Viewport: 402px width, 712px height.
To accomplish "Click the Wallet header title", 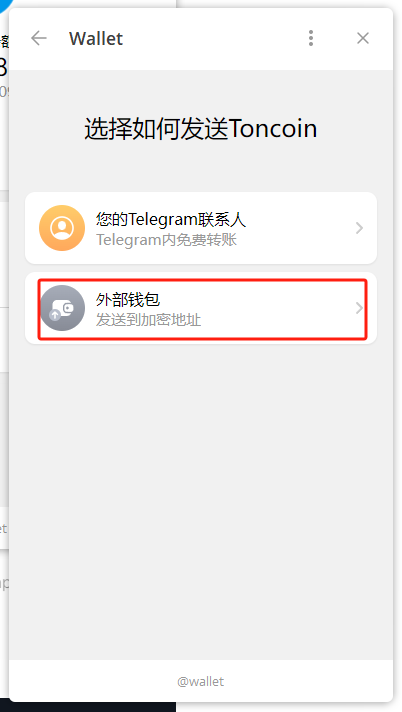I will click(x=96, y=39).
